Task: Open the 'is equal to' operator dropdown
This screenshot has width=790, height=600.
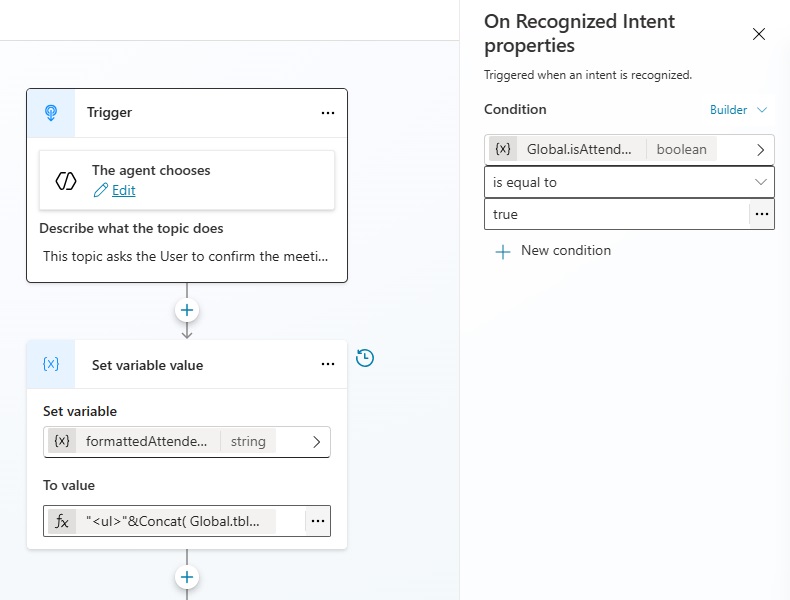Action: tap(629, 182)
